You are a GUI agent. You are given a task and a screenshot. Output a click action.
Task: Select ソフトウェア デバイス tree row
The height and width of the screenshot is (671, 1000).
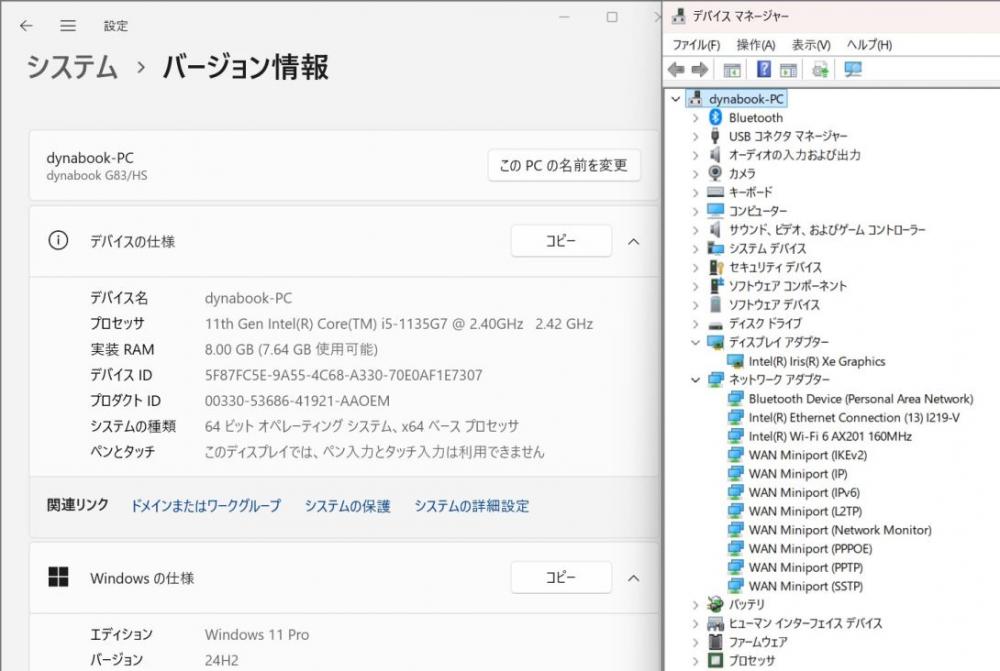click(x=774, y=304)
